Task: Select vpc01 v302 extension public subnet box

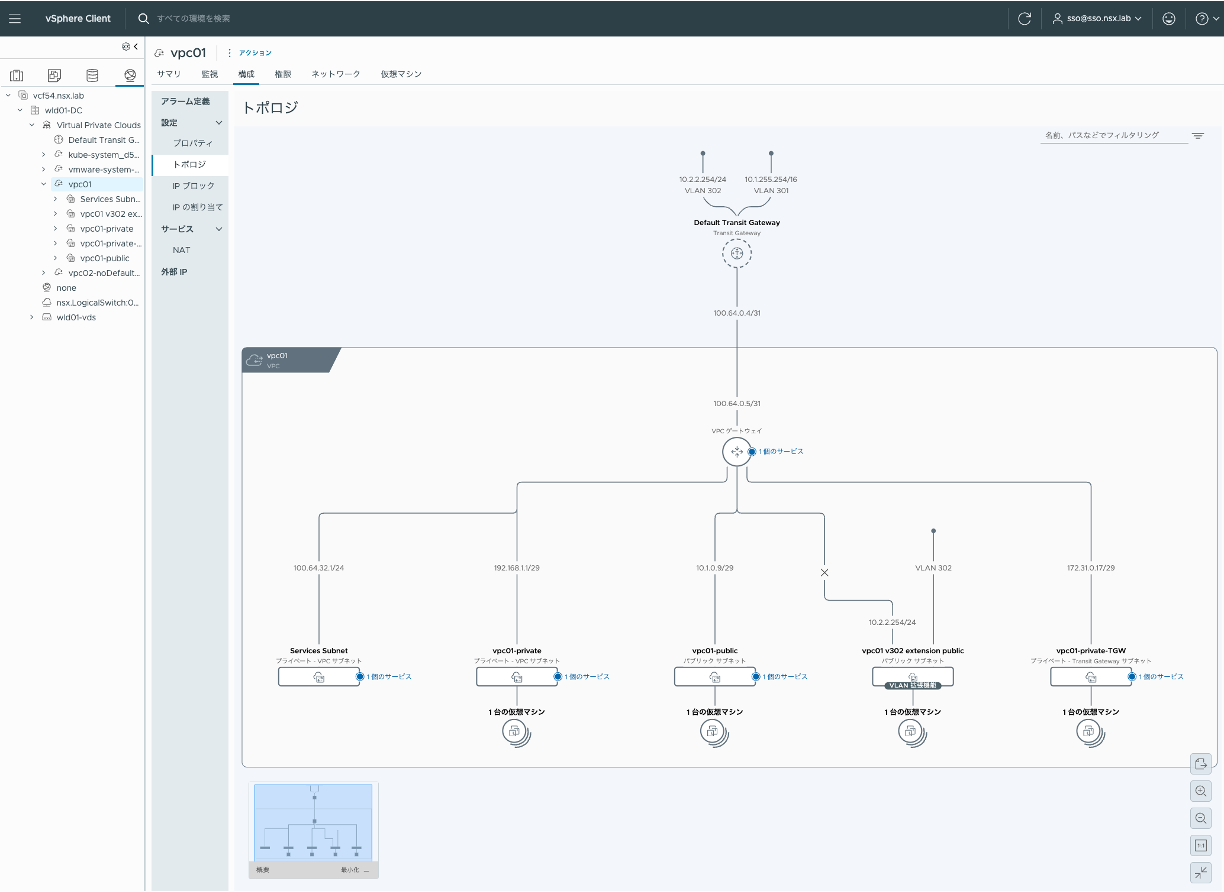Action: [x=913, y=677]
